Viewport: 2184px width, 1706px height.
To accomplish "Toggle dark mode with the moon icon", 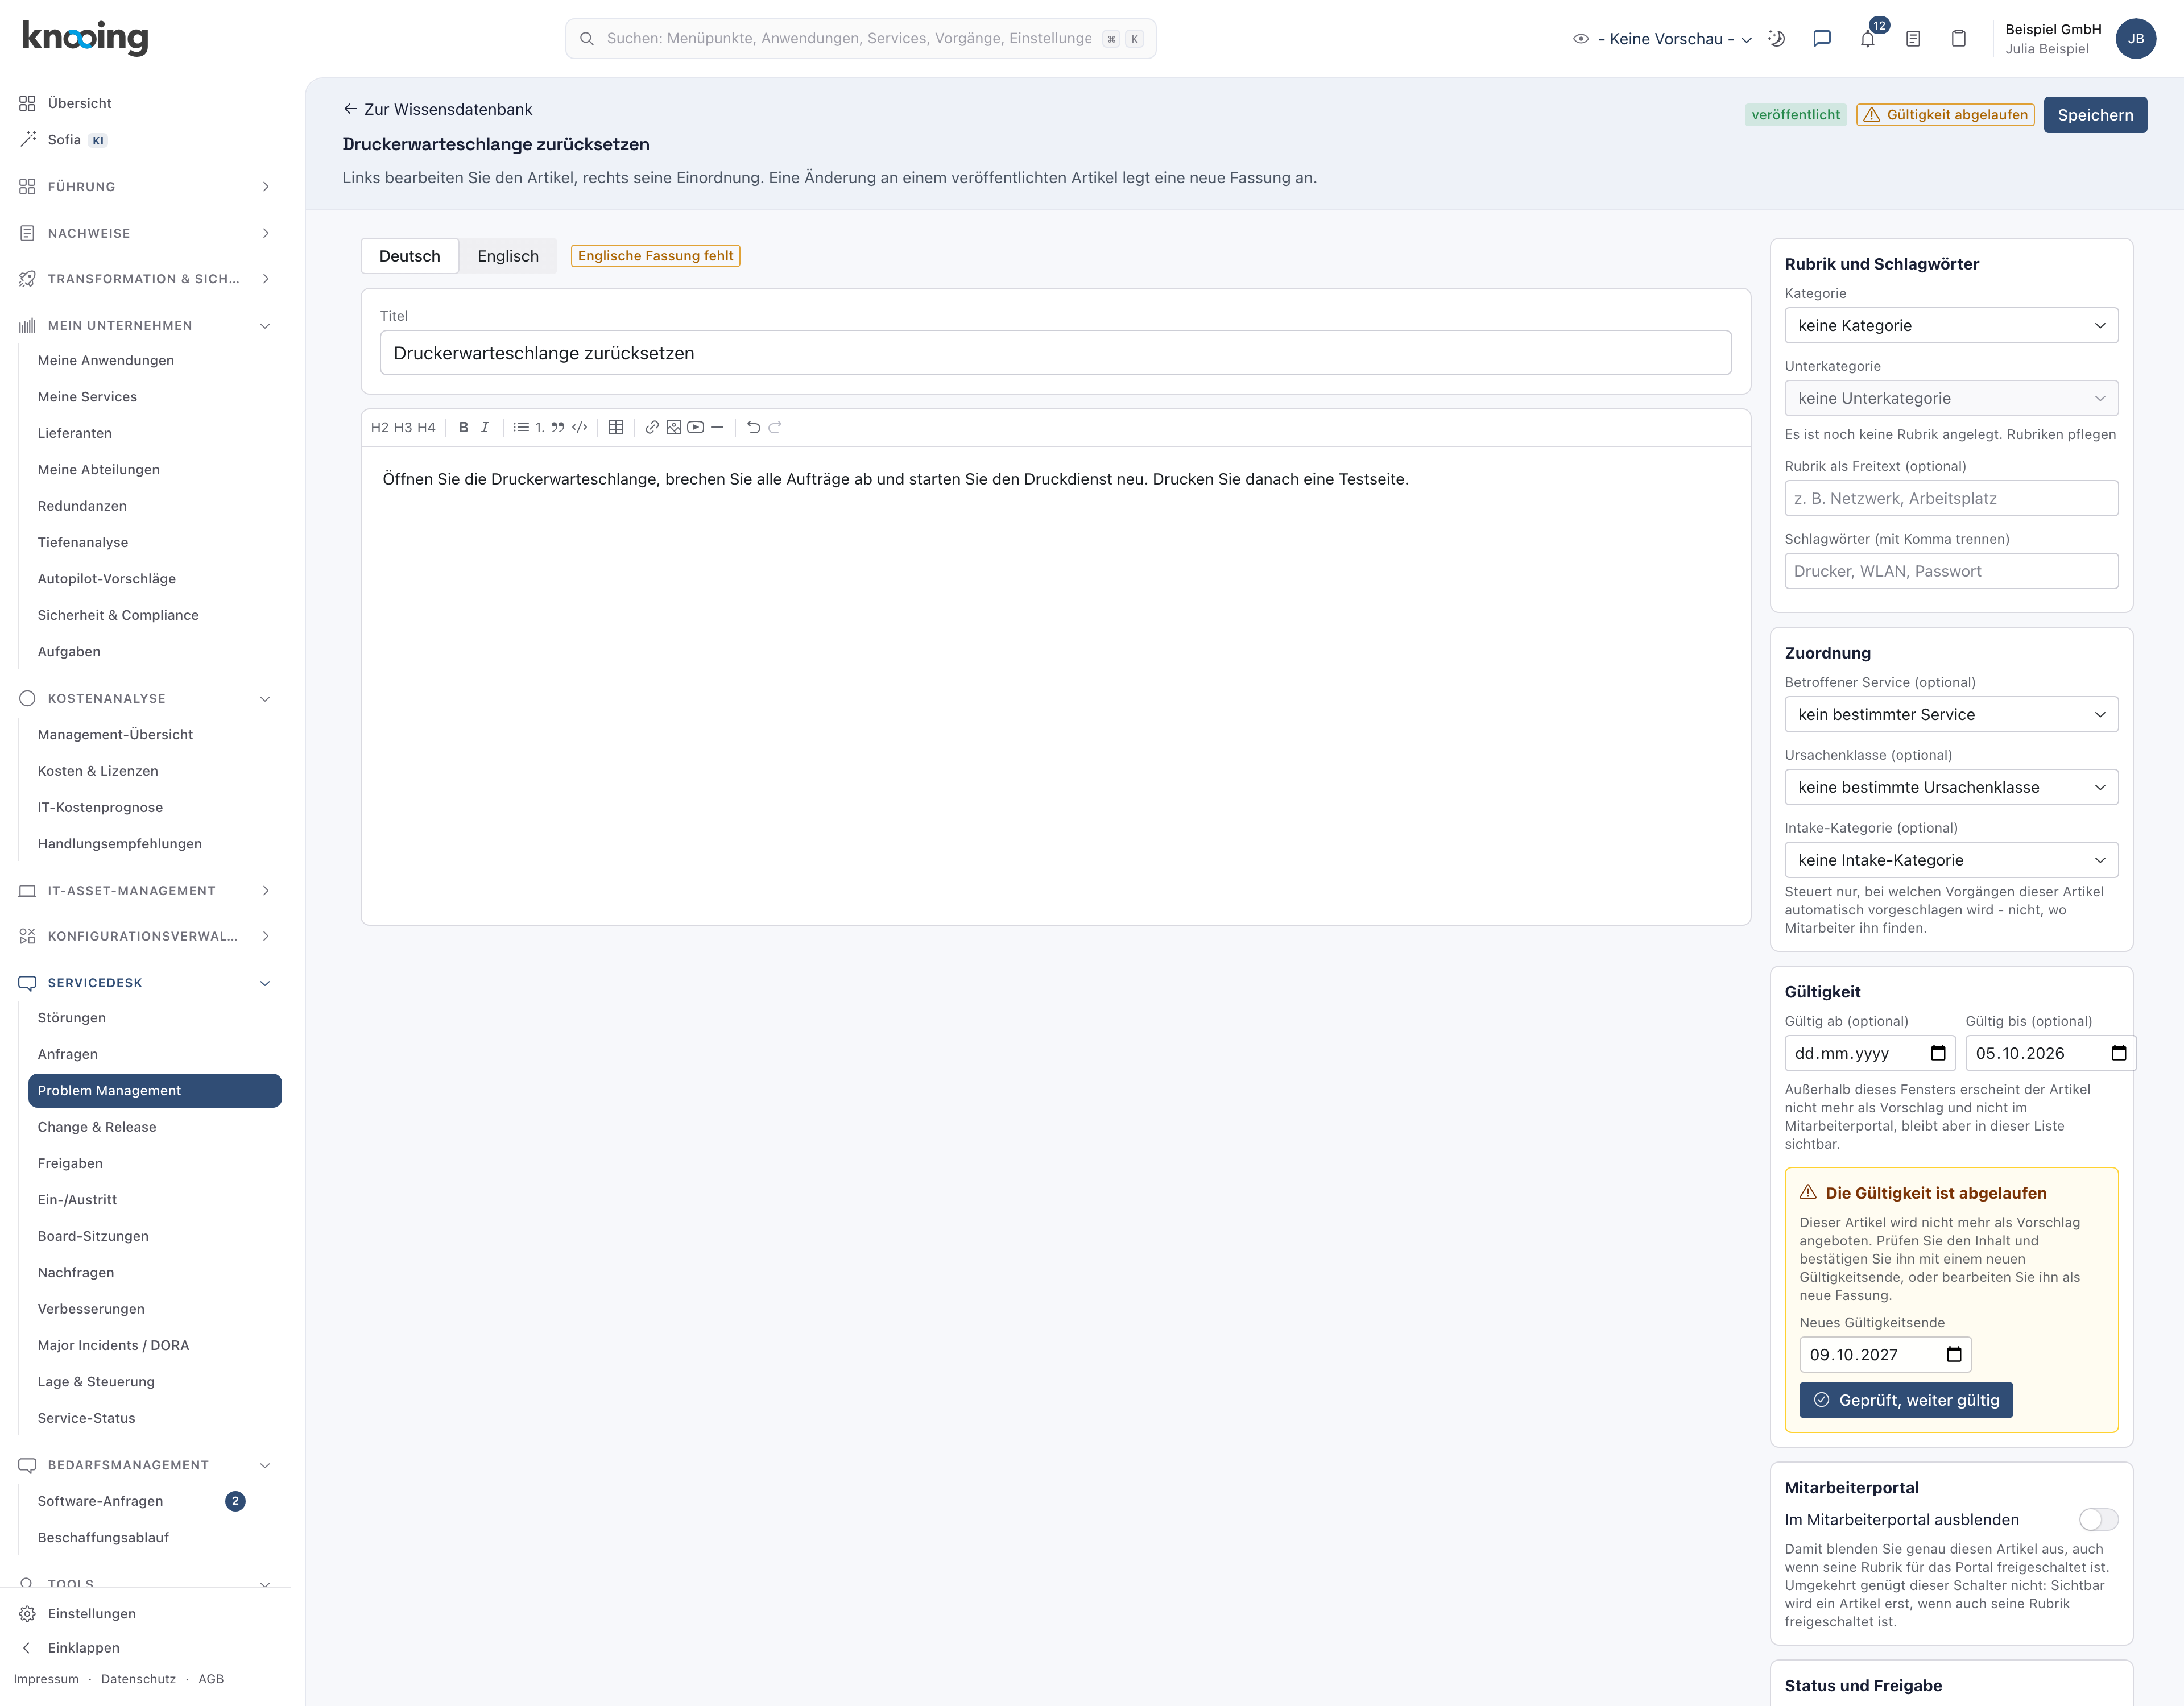I will click(x=1776, y=39).
